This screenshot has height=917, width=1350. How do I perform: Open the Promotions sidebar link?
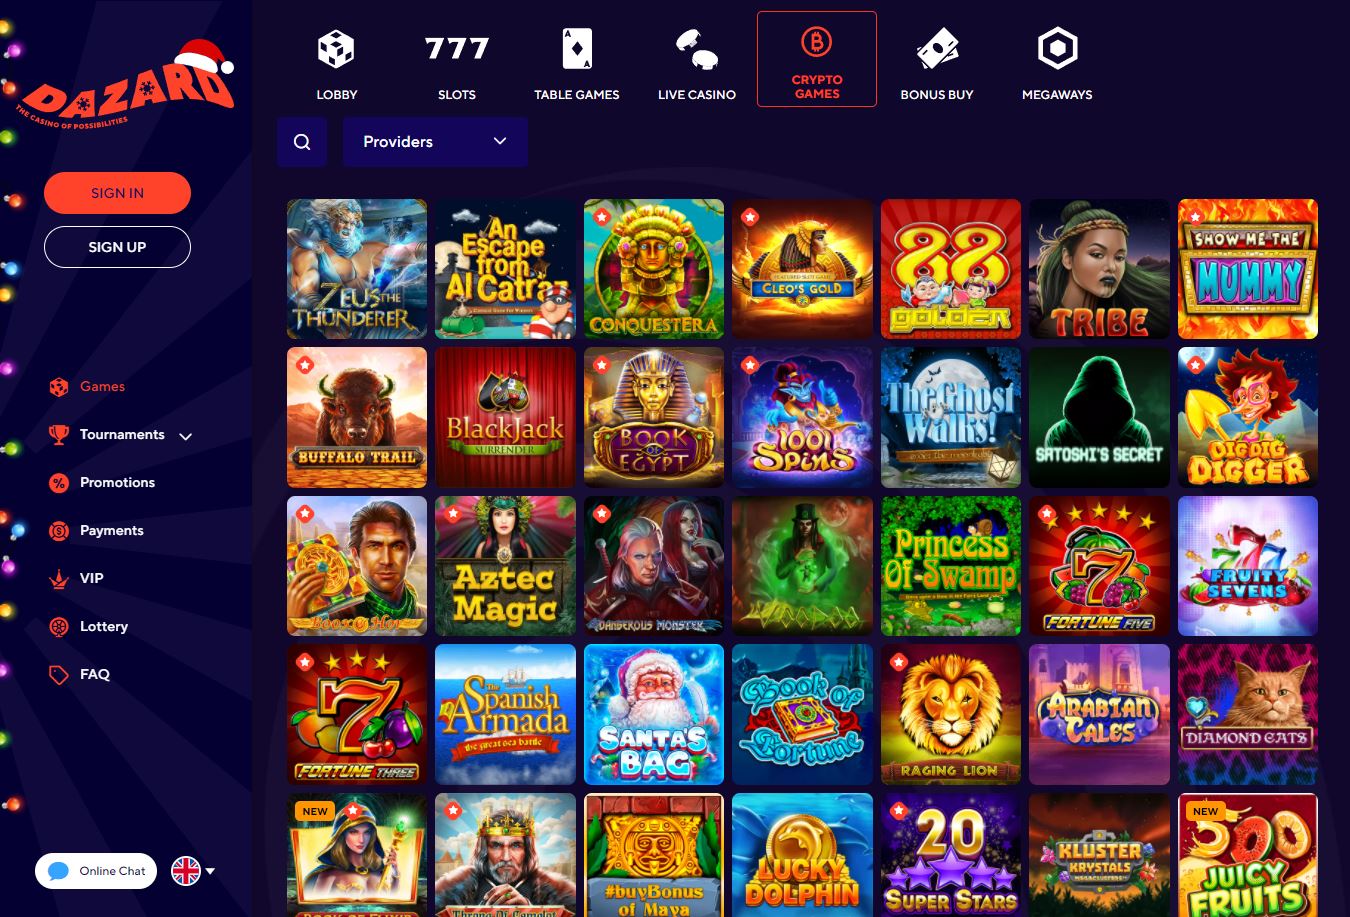(x=117, y=483)
